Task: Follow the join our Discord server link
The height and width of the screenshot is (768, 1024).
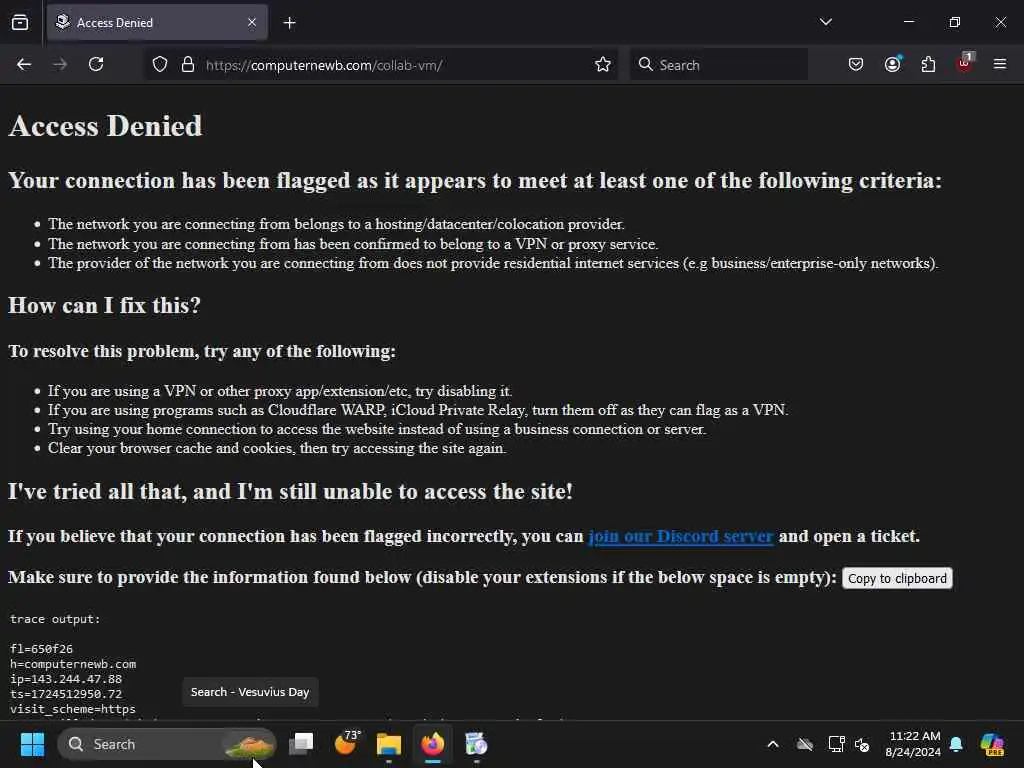Action: click(680, 536)
